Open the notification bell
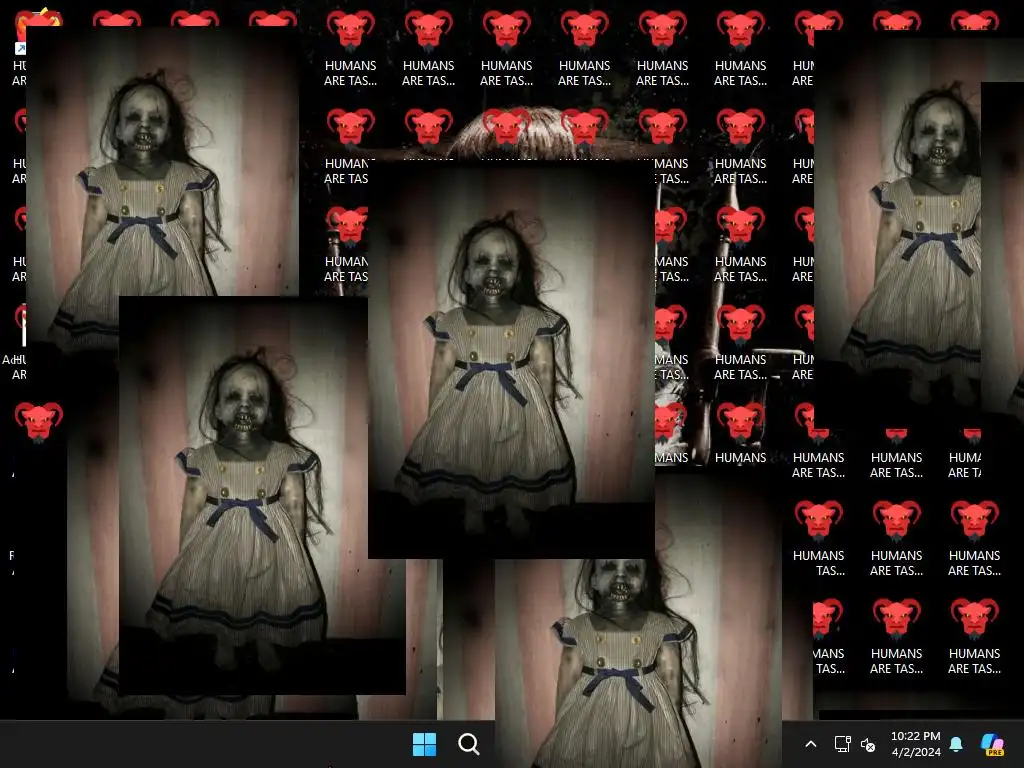The width and height of the screenshot is (1024, 768). (956, 744)
